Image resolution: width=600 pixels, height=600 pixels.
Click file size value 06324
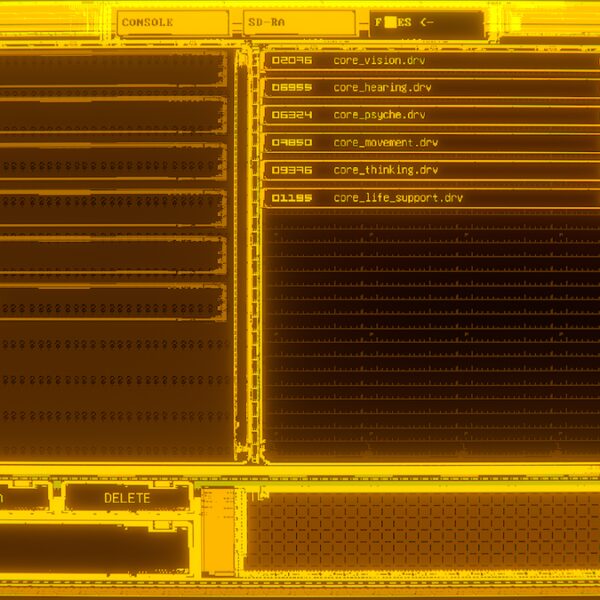click(x=292, y=115)
